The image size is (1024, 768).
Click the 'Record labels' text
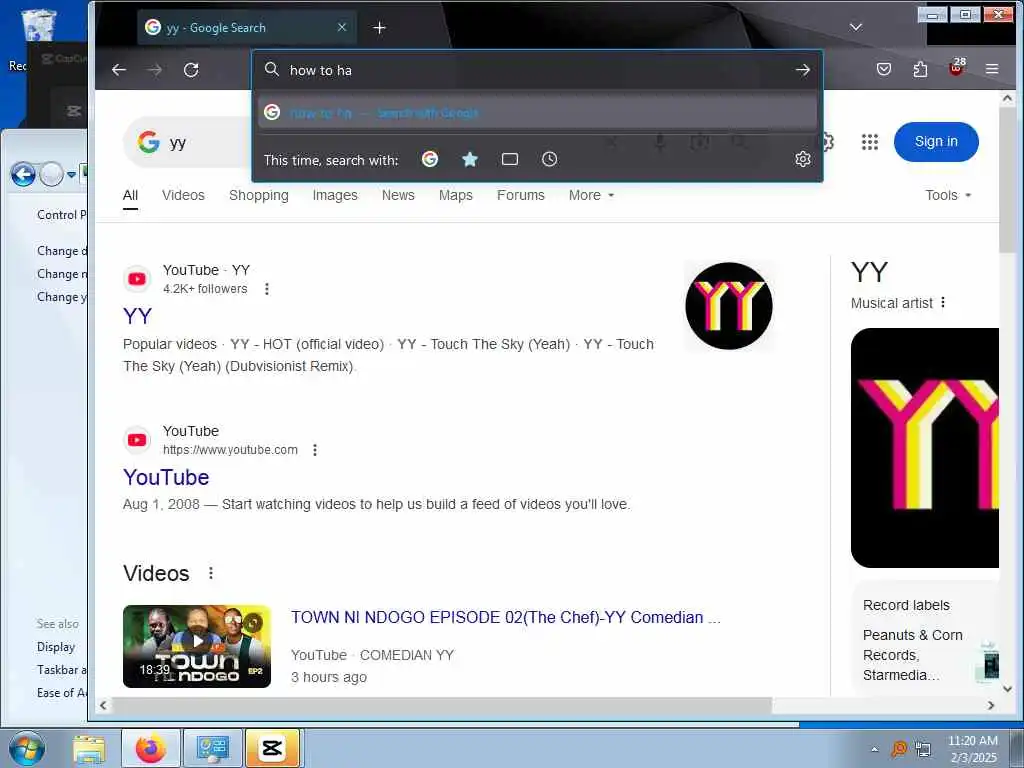coord(906,605)
